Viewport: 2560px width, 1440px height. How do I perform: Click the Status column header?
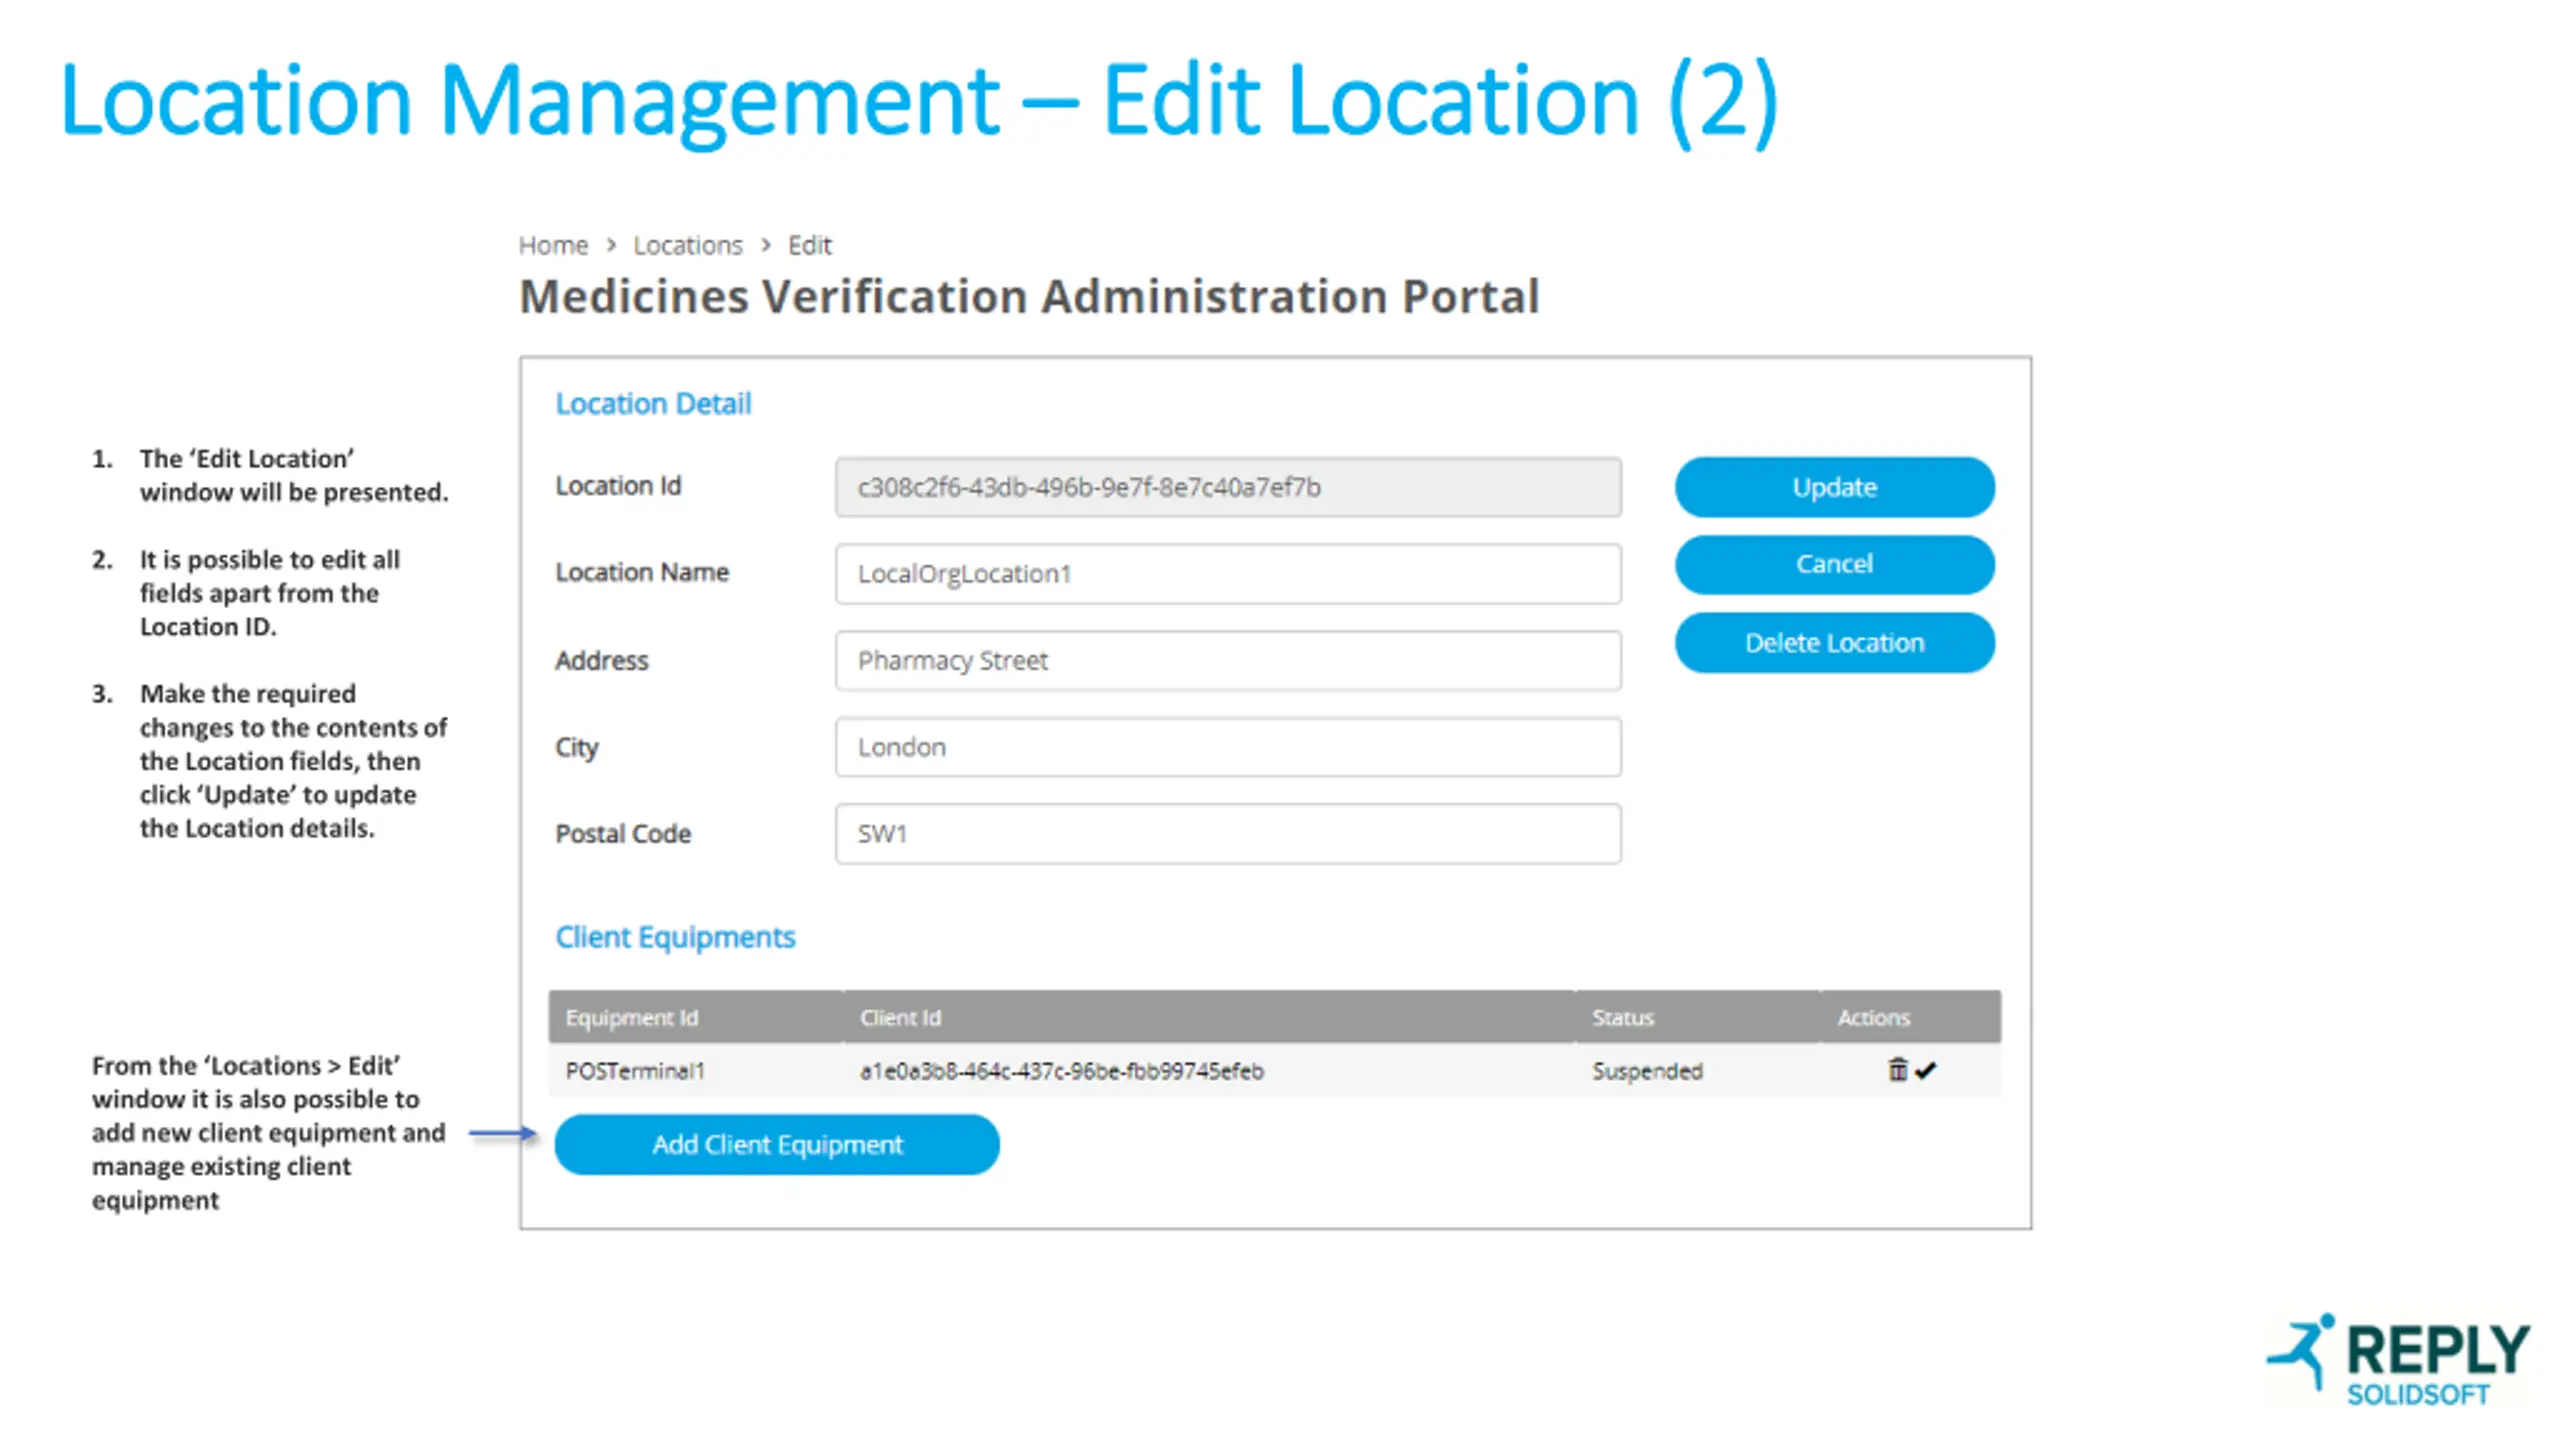[1622, 1017]
